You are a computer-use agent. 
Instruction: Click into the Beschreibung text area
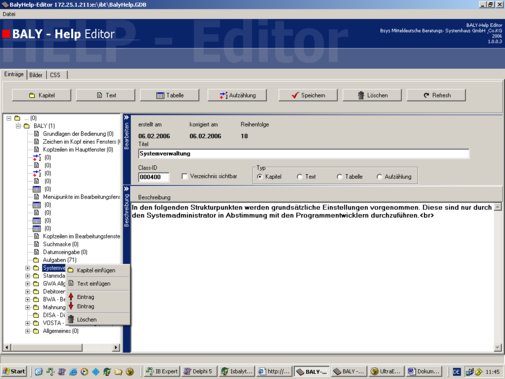coord(312,277)
